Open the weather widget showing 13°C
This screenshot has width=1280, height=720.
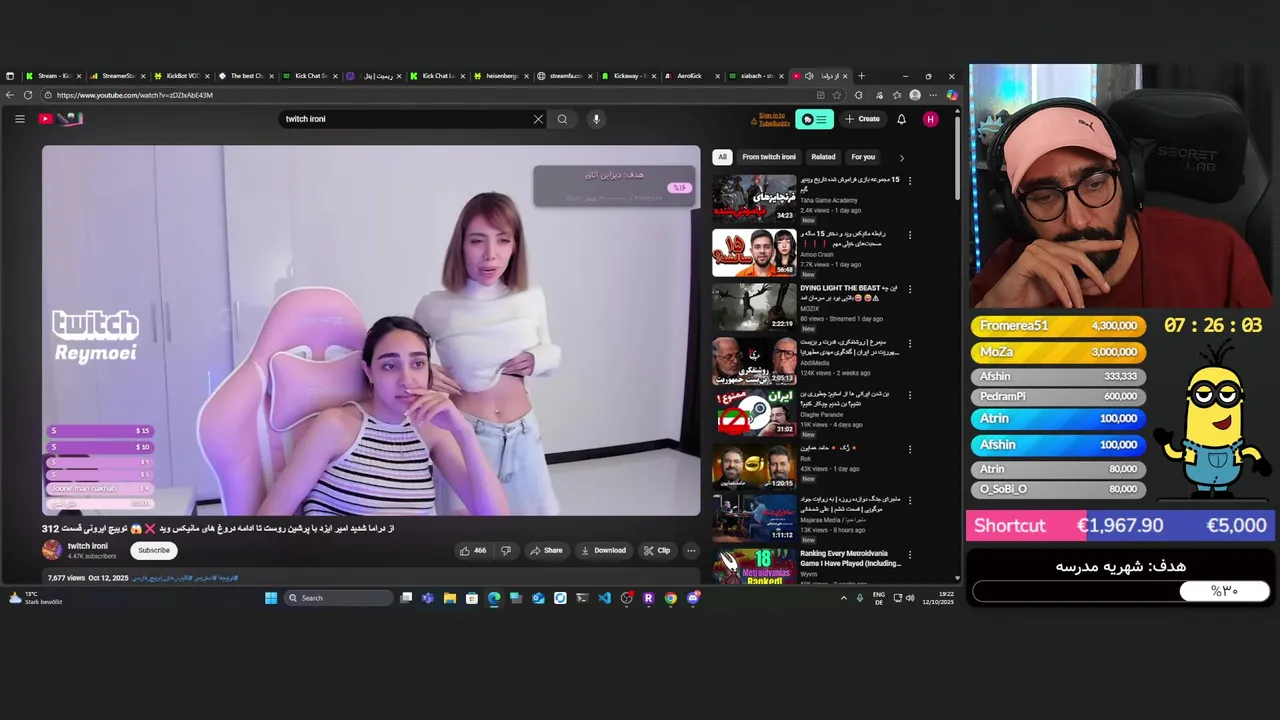click(36, 598)
